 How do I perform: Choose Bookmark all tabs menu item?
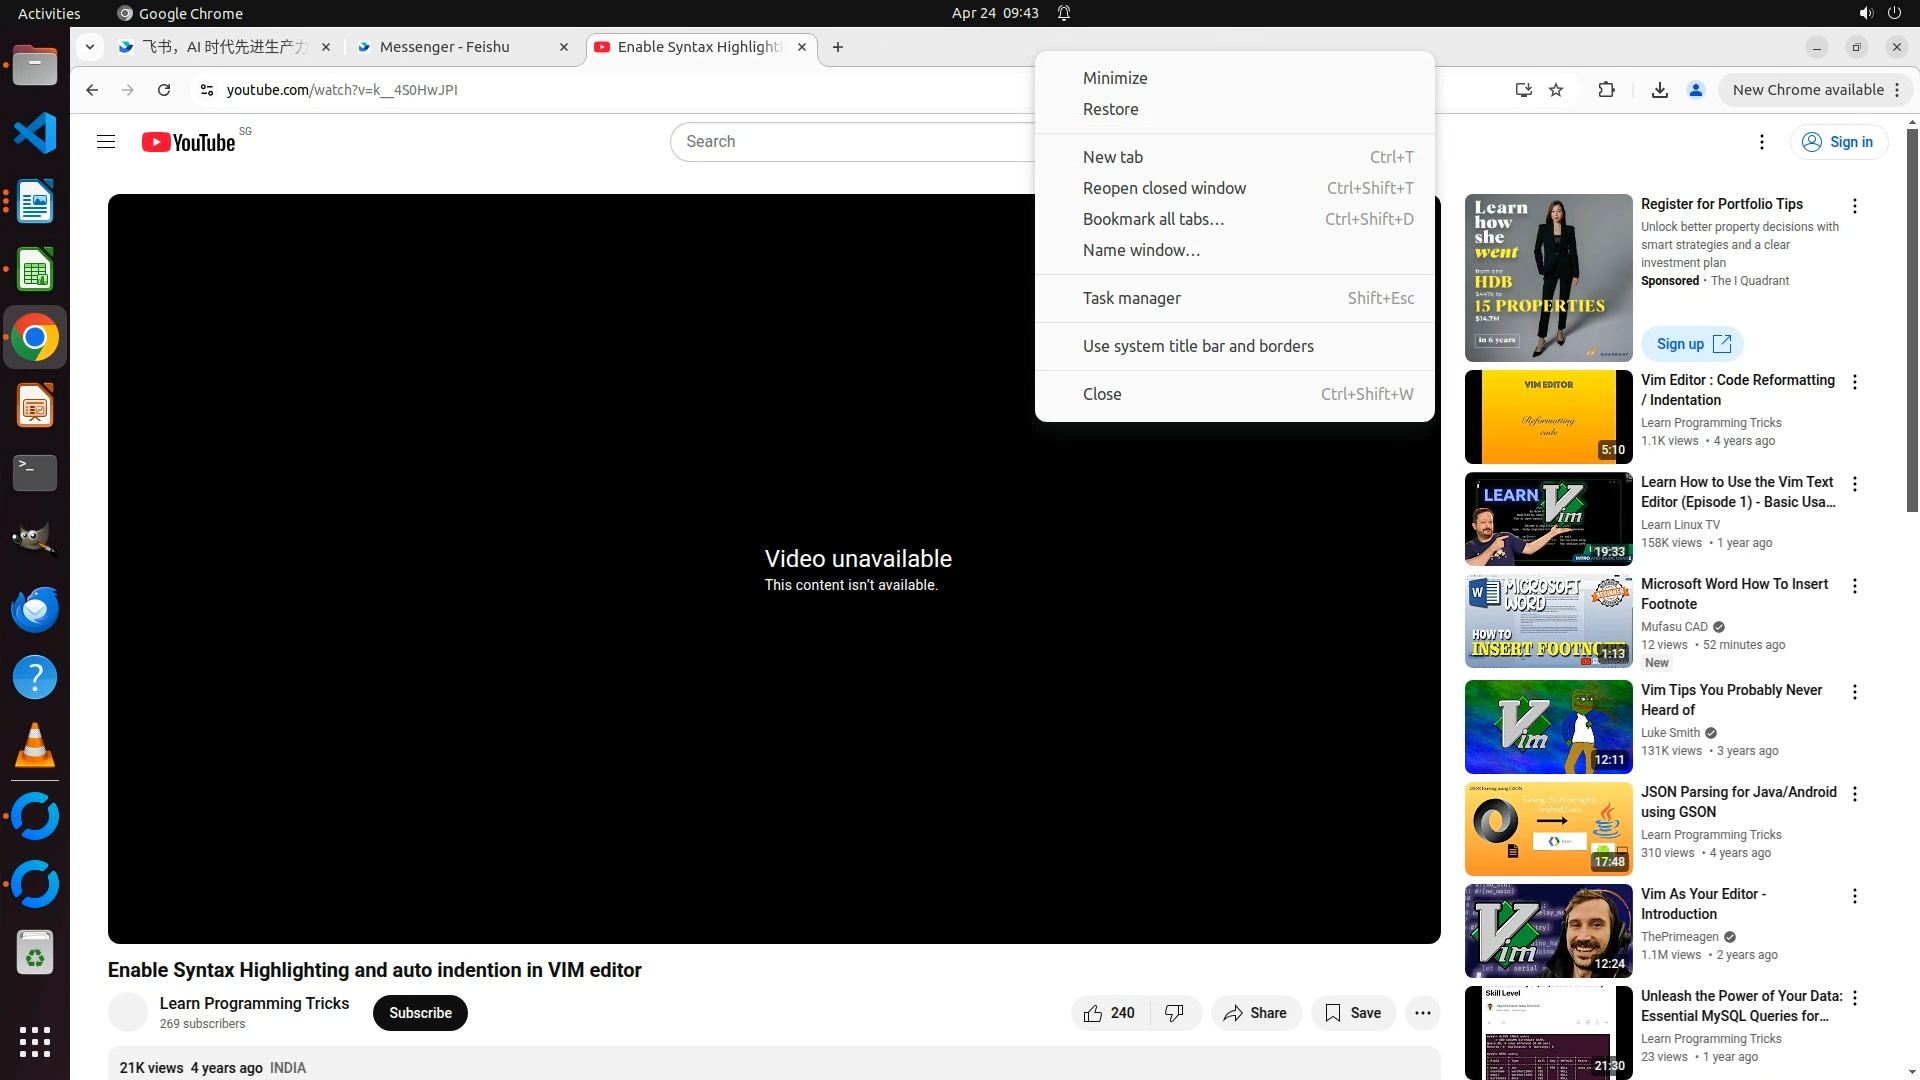pyautogui.click(x=1153, y=219)
